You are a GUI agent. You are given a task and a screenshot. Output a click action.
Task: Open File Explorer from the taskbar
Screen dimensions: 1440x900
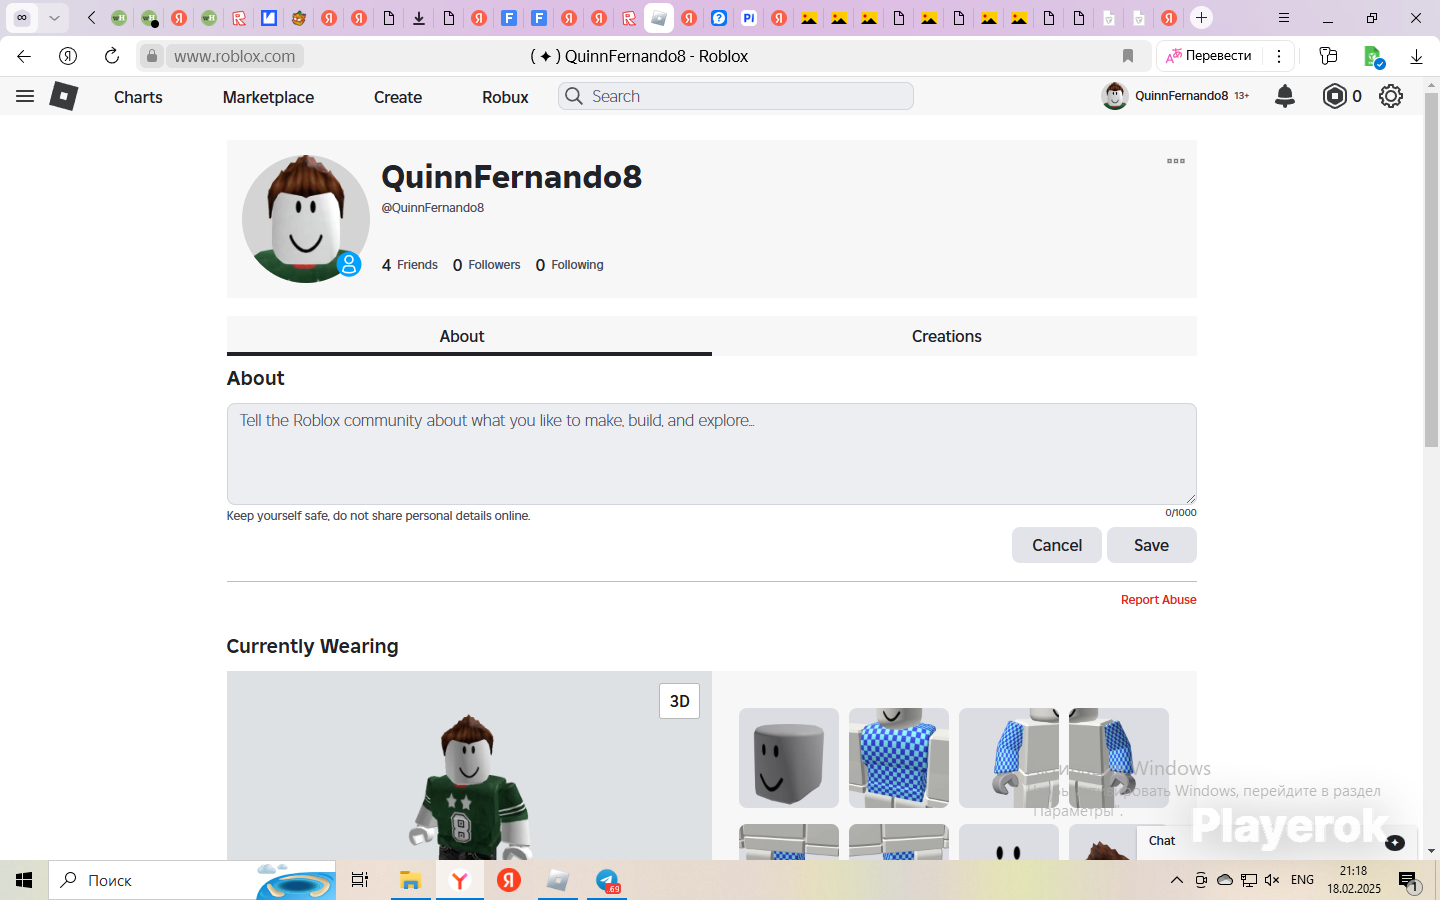(x=410, y=880)
